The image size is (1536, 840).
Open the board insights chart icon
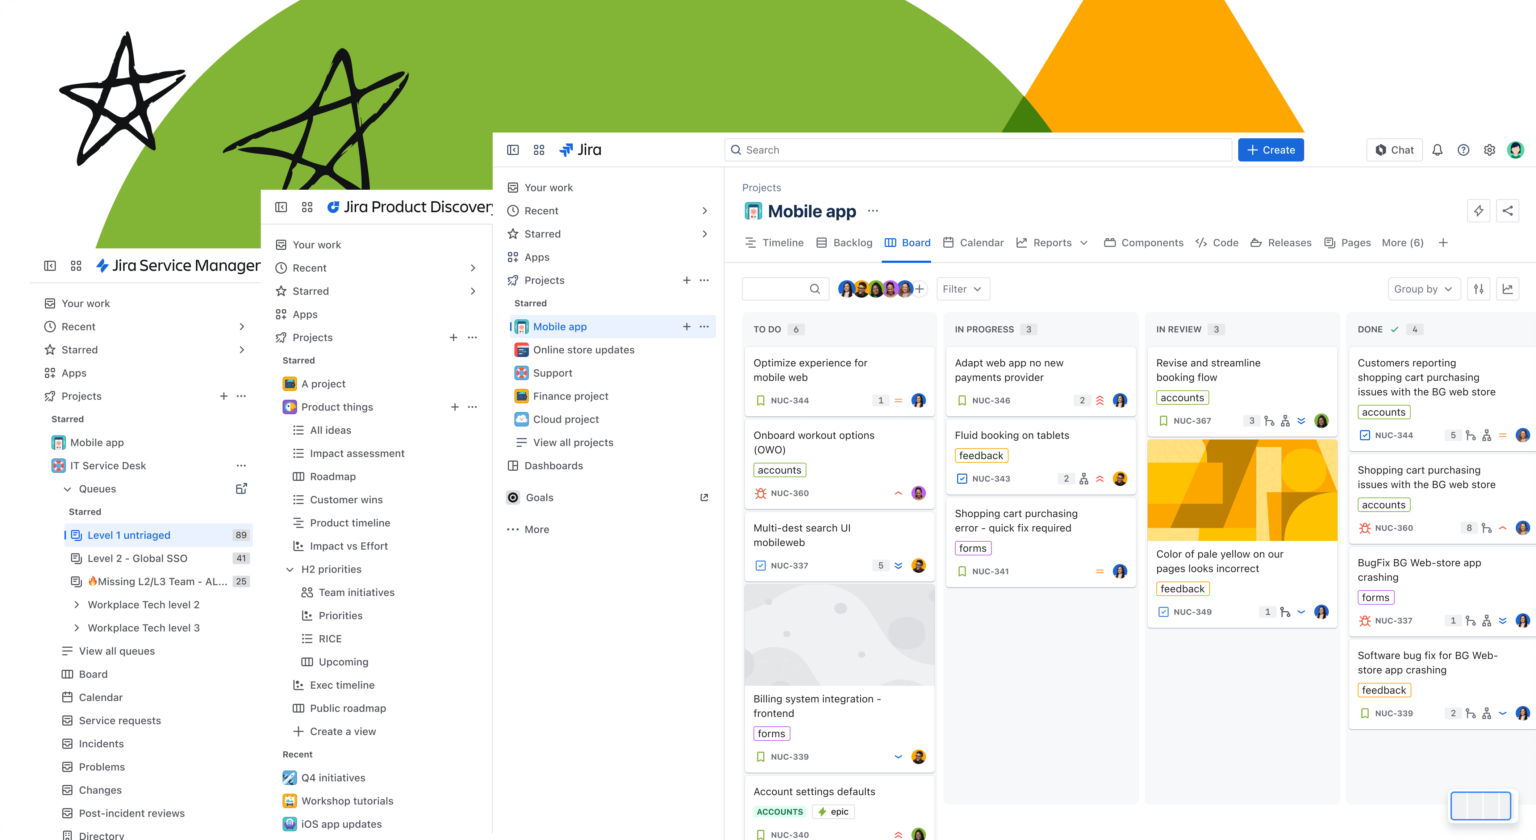1508,288
